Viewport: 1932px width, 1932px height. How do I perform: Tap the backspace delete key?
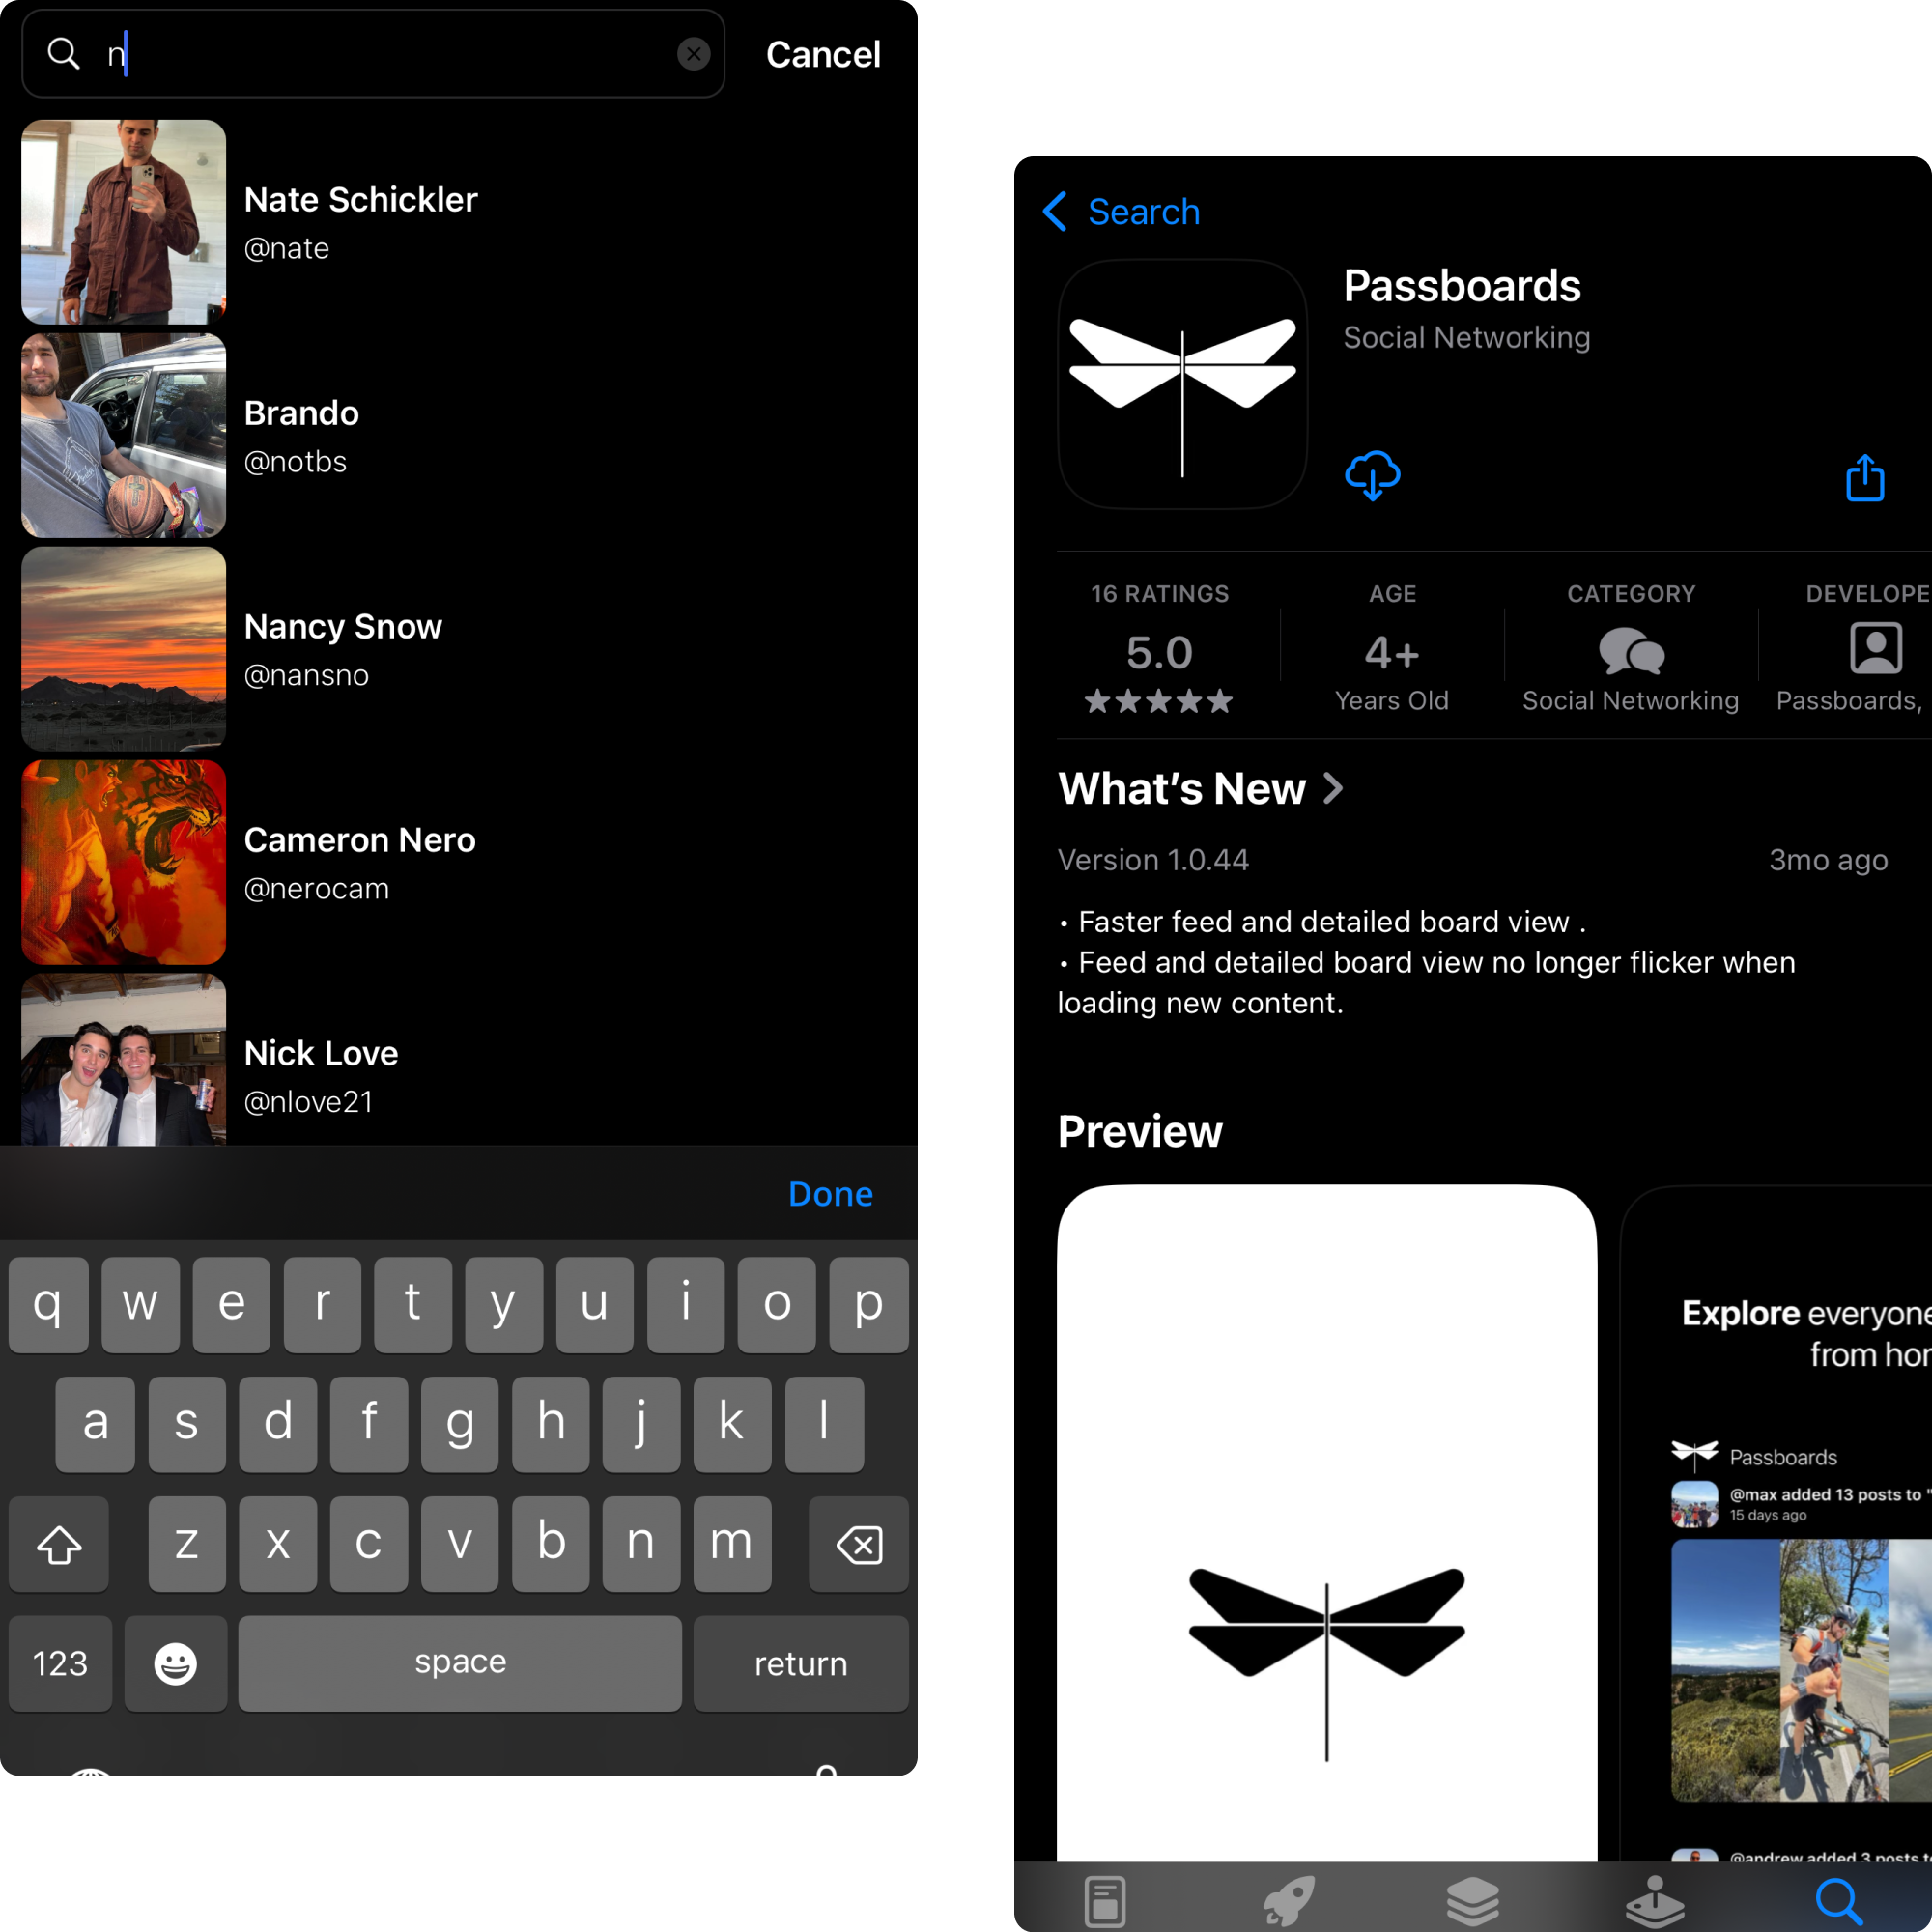(859, 1543)
